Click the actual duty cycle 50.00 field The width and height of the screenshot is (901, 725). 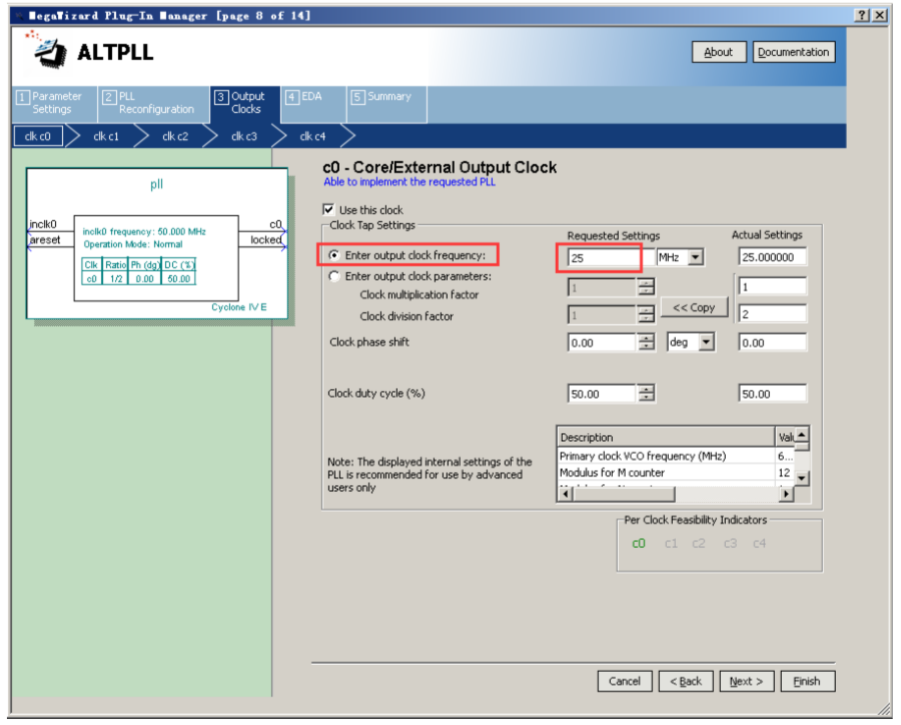[772, 394]
